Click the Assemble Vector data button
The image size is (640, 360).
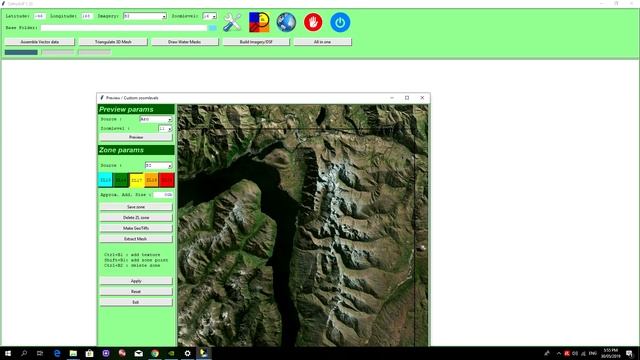click(40, 42)
